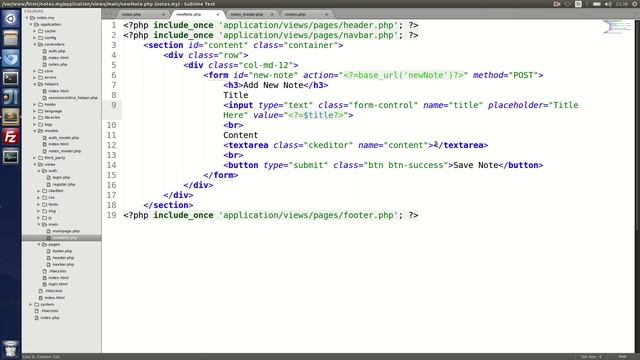Click the minimap code preview
This screenshot has height=360, width=640.
(x=617, y=28)
